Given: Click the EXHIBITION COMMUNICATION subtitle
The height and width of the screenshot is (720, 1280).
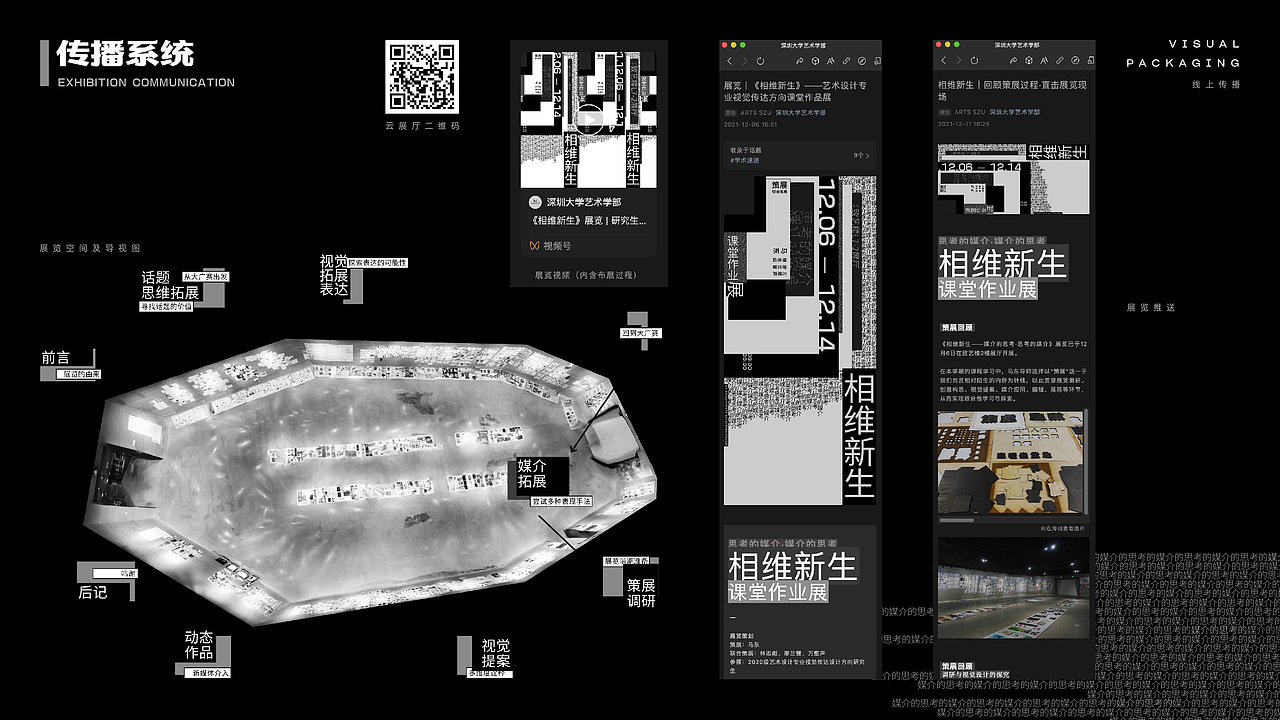Looking at the screenshot, I should coord(146,83).
